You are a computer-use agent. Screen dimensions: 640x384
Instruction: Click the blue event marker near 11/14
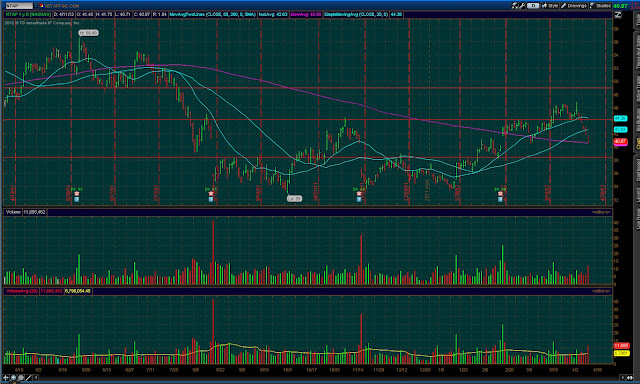359,199
